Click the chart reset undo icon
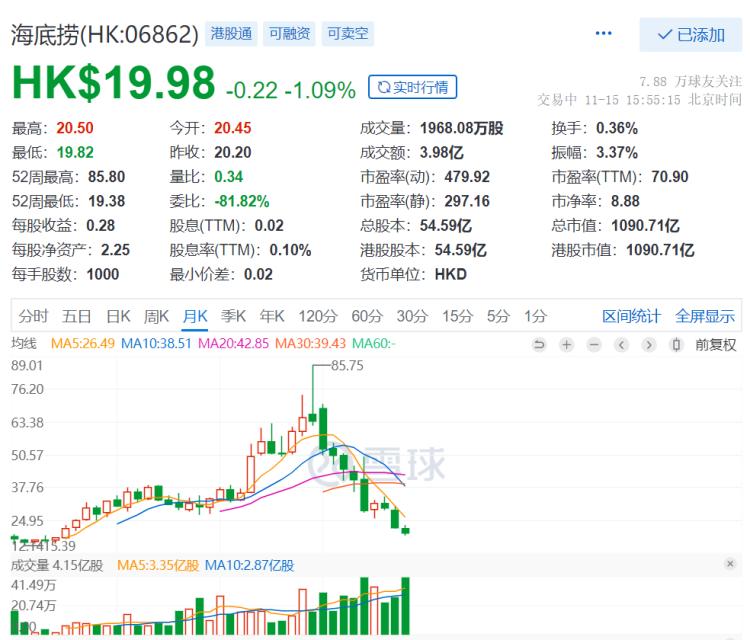 click(x=539, y=344)
